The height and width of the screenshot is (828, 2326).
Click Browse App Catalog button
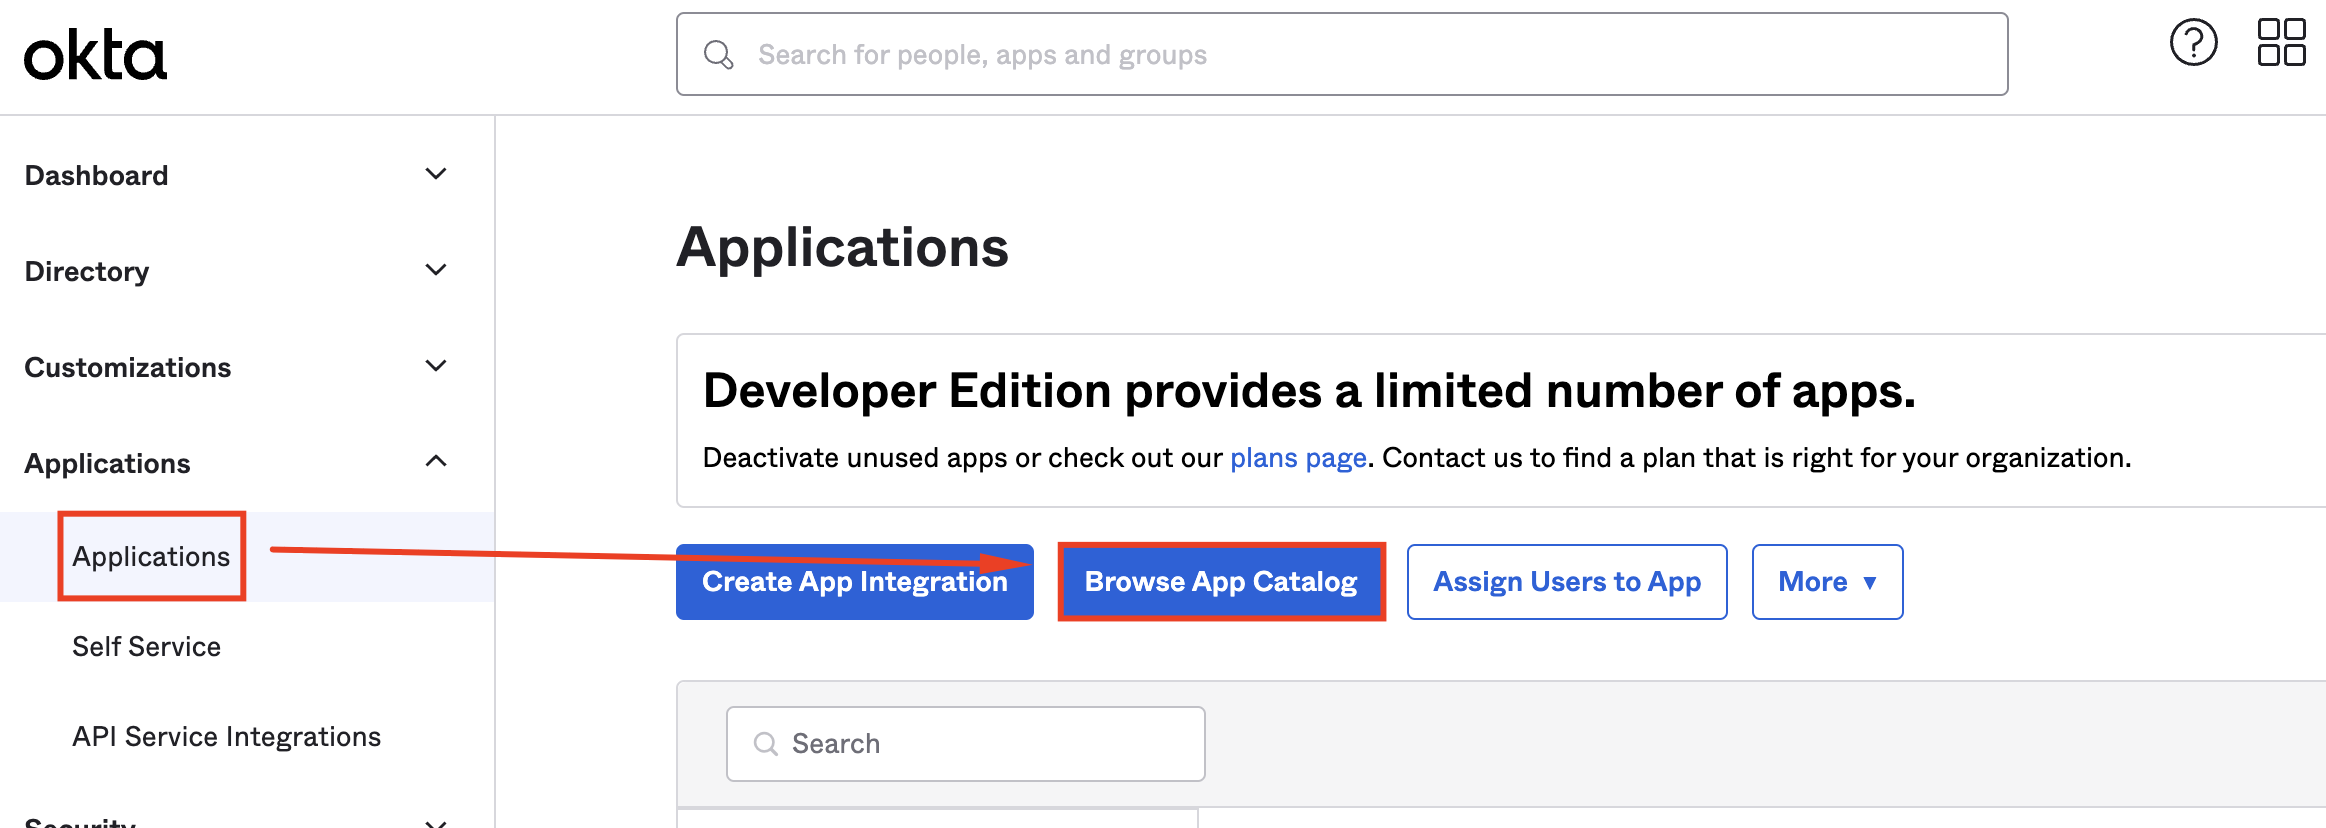click(x=1220, y=582)
